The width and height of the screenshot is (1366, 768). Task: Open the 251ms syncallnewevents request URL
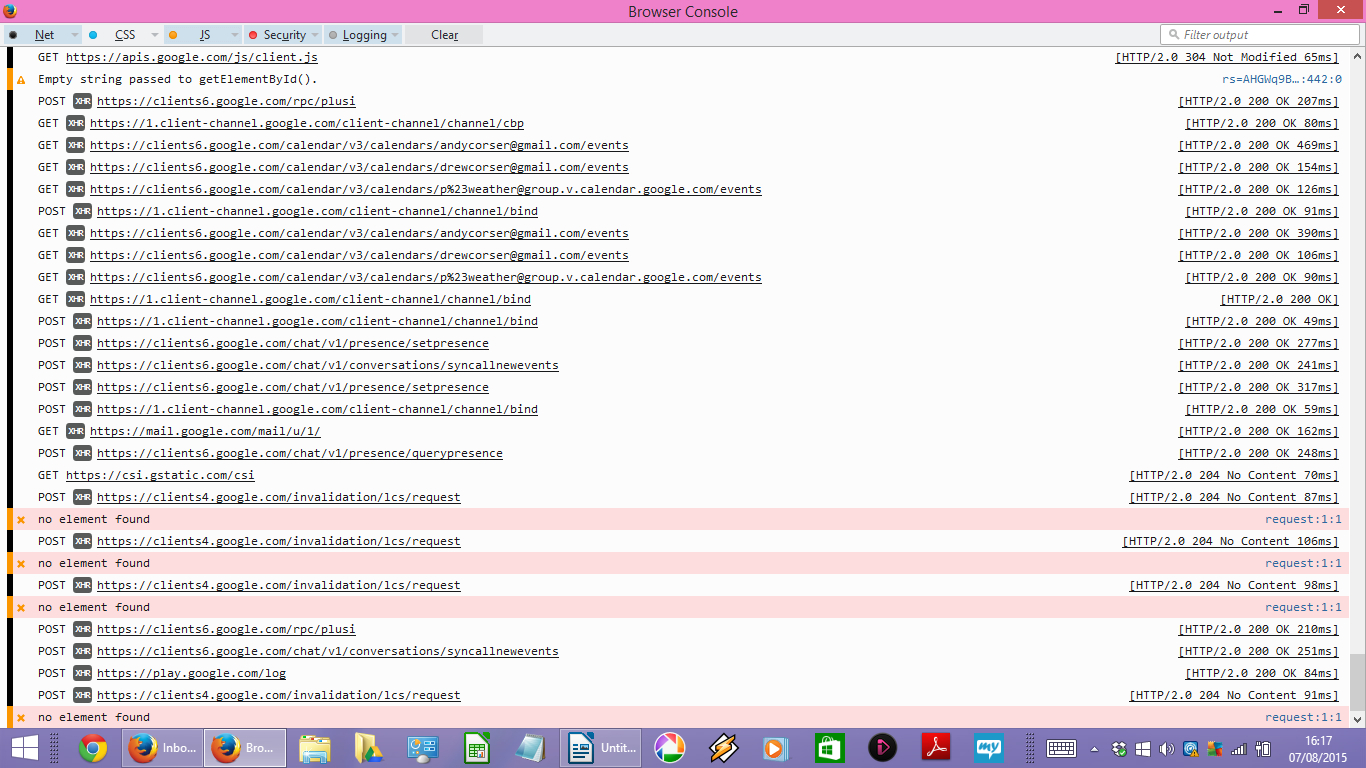pos(328,651)
